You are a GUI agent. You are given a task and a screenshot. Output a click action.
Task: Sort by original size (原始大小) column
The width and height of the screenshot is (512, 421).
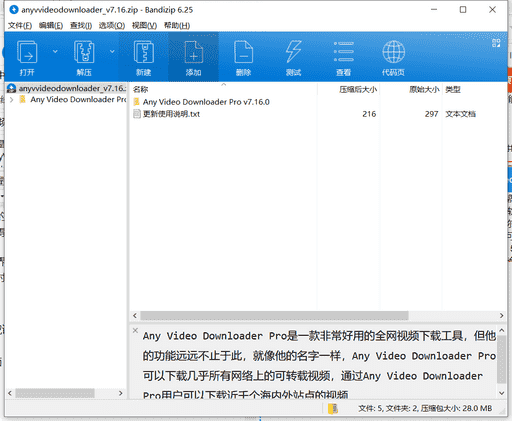pyautogui.click(x=424, y=89)
